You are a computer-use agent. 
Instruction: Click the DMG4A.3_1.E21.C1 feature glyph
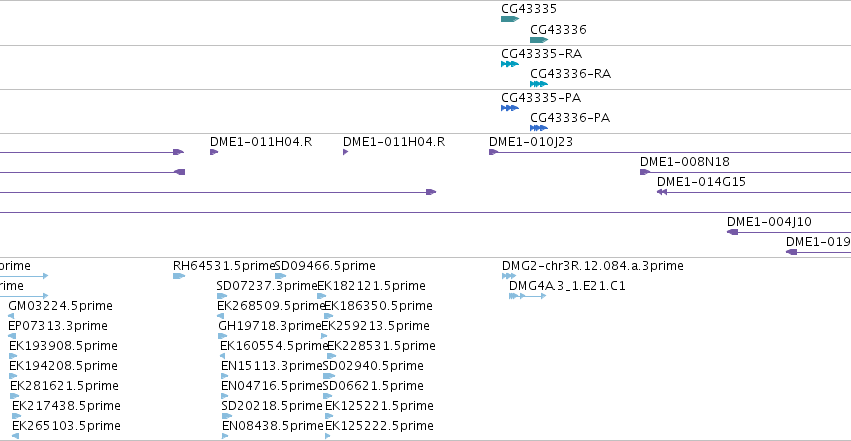(x=528, y=296)
